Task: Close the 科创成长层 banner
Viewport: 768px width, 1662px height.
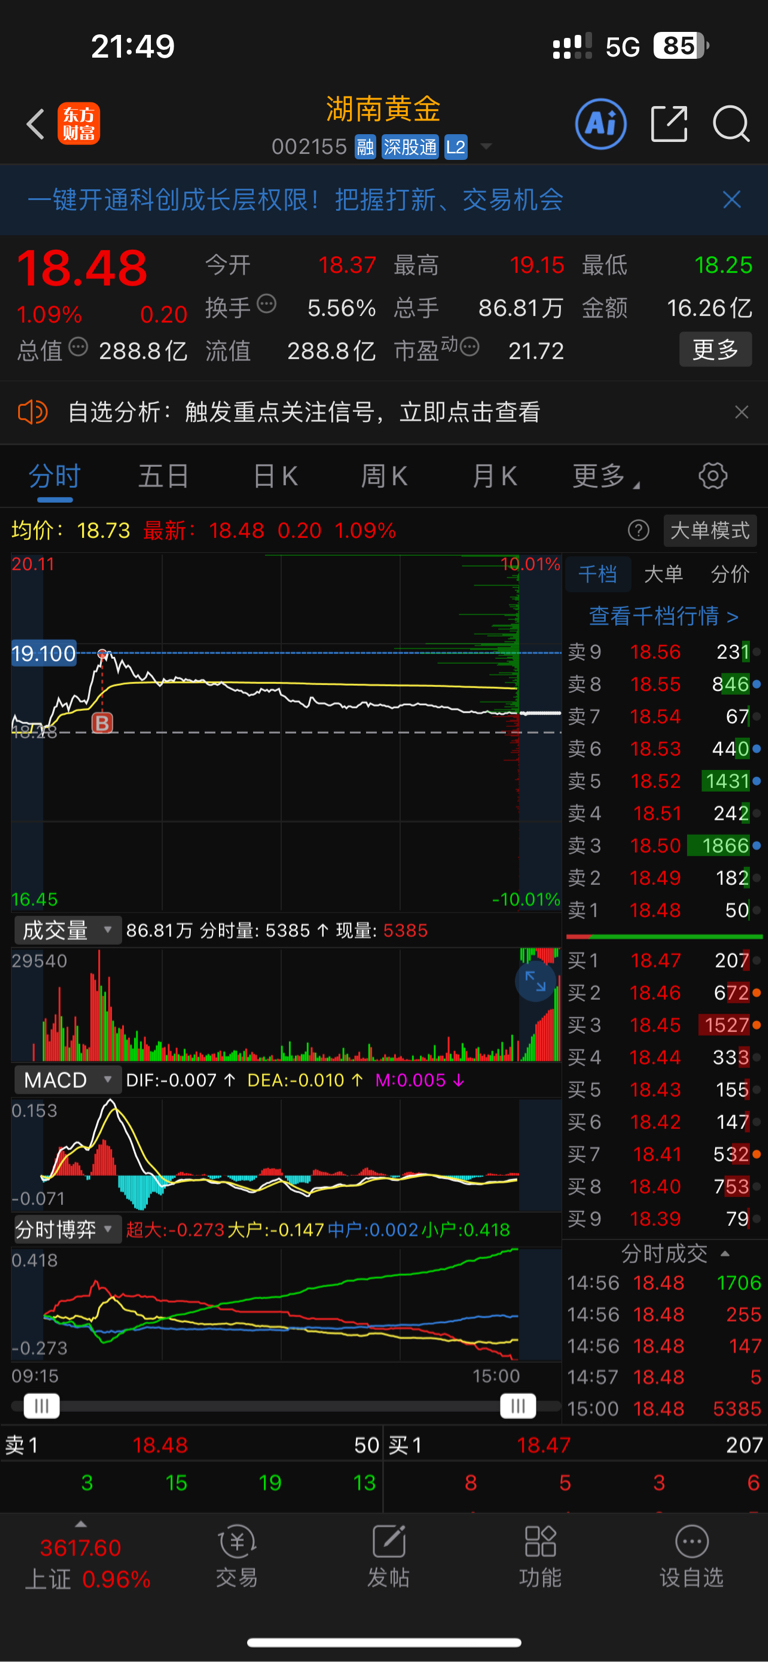Action: 732,199
